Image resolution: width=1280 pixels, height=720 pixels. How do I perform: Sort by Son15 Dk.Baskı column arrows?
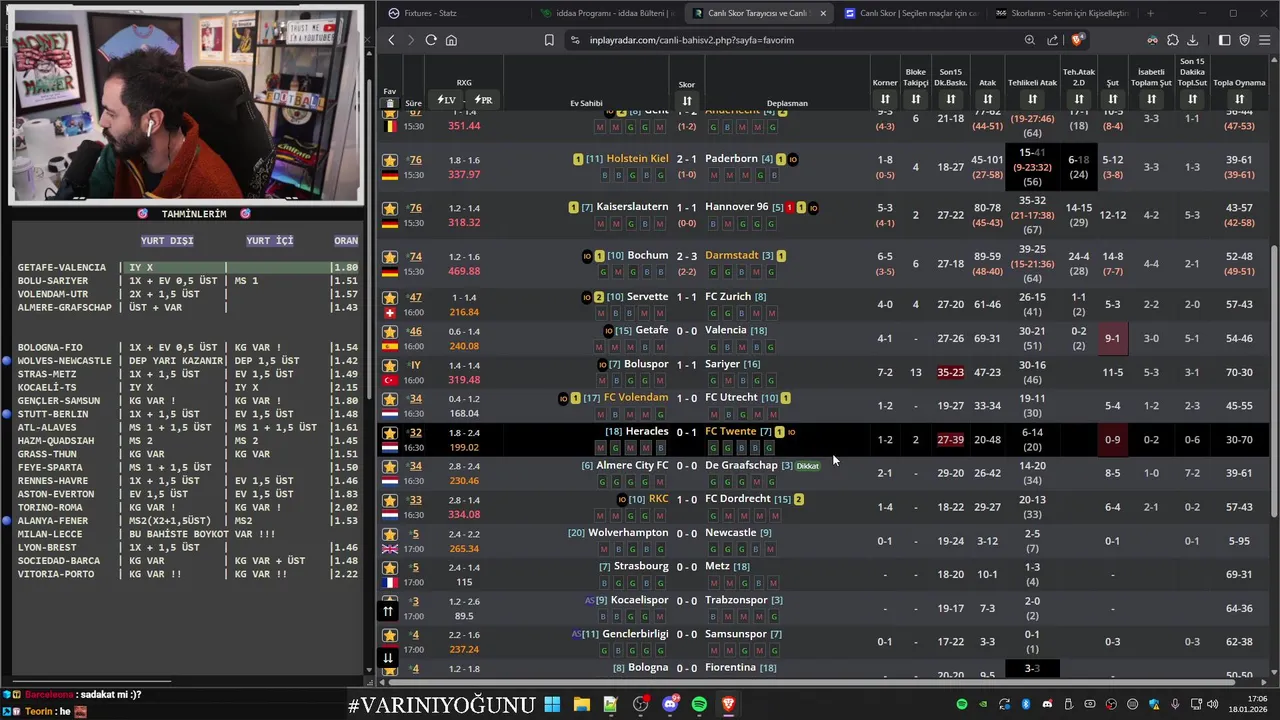tap(951, 99)
